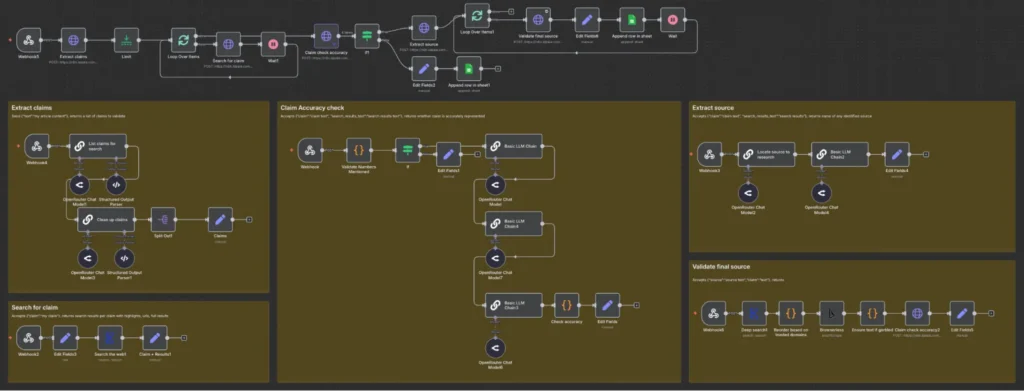The width and height of the screenshot is (1024, 391).
Task: Select the Split Out1 node
Action: pos(163,220)
